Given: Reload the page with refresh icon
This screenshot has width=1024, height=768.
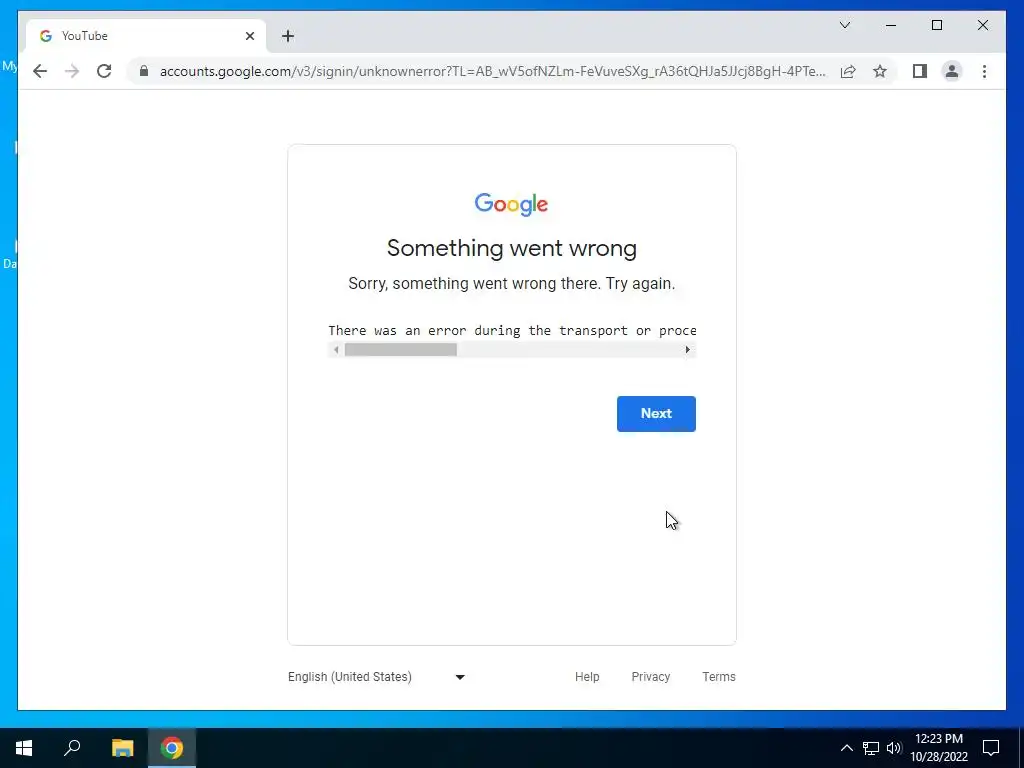Looking at the screenshot, I should 104,71.
